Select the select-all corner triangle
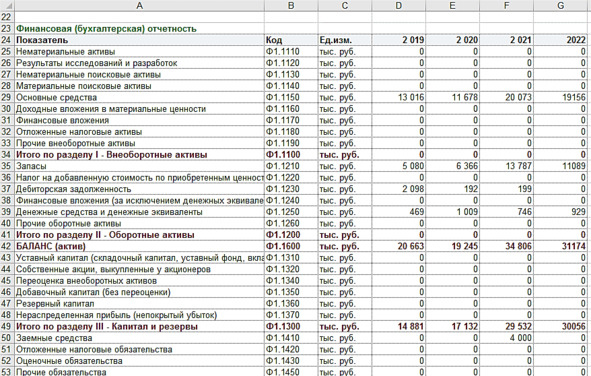 pos(7,5)
